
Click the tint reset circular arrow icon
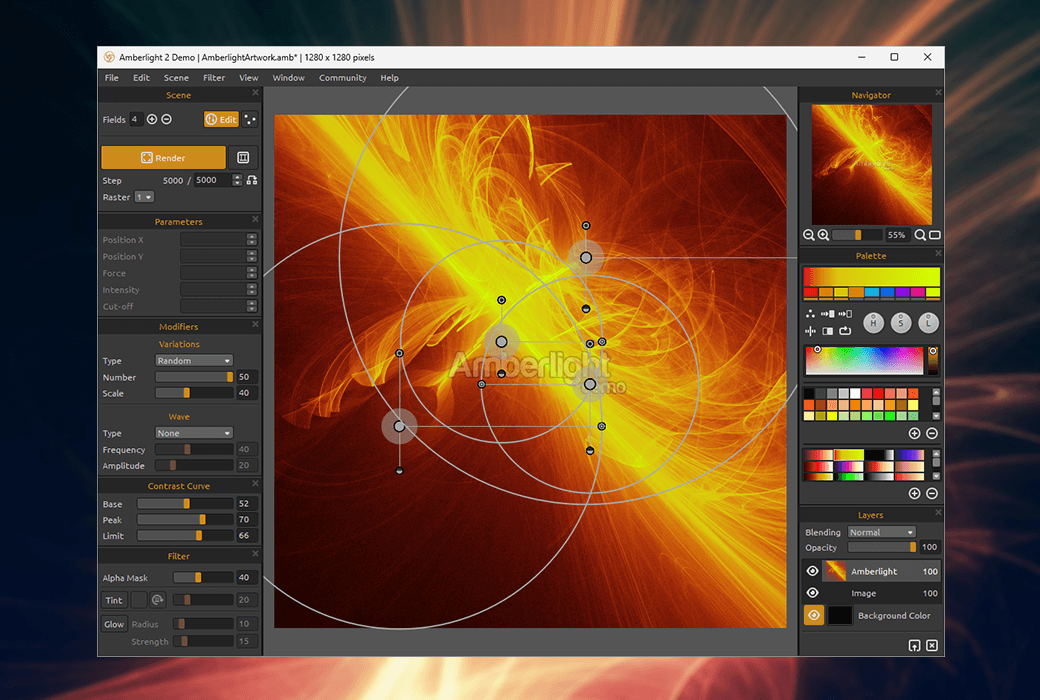pos(157,600)
